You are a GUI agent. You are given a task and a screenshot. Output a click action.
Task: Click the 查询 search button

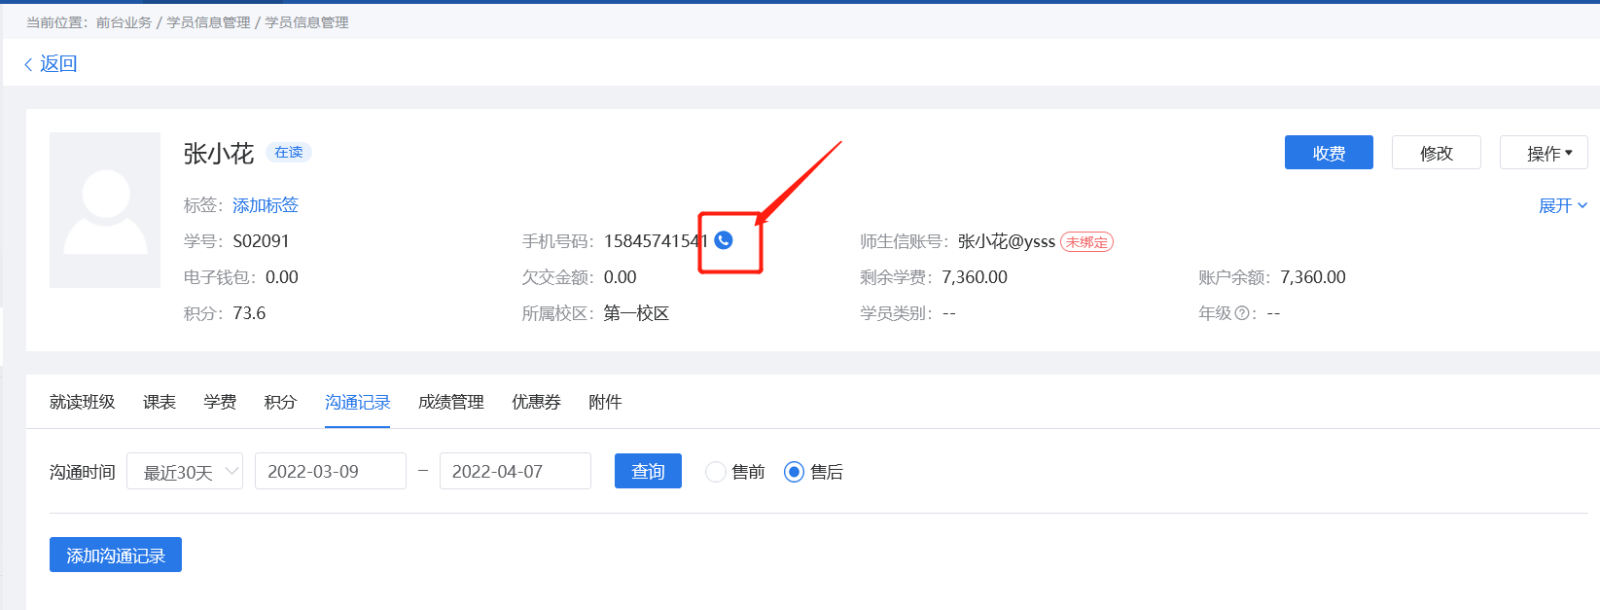point(648,471)
